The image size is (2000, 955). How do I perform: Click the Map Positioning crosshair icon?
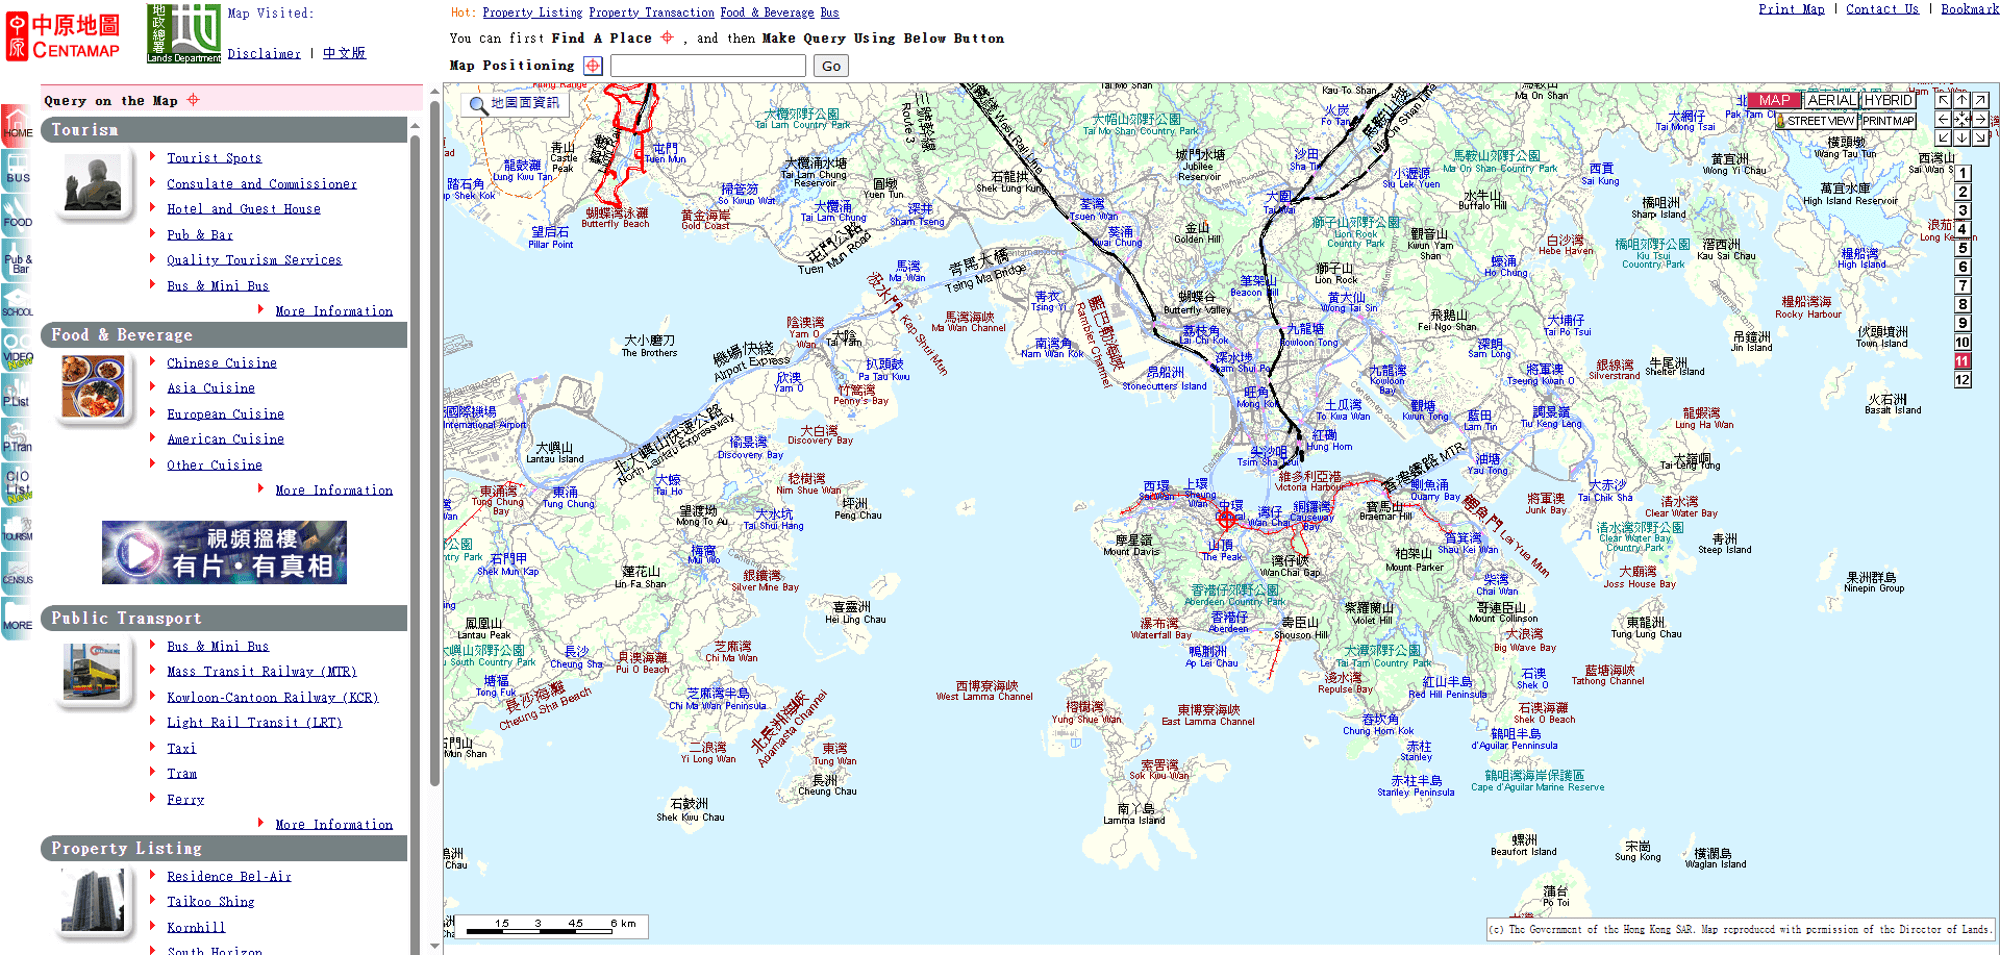coord(593,66)
